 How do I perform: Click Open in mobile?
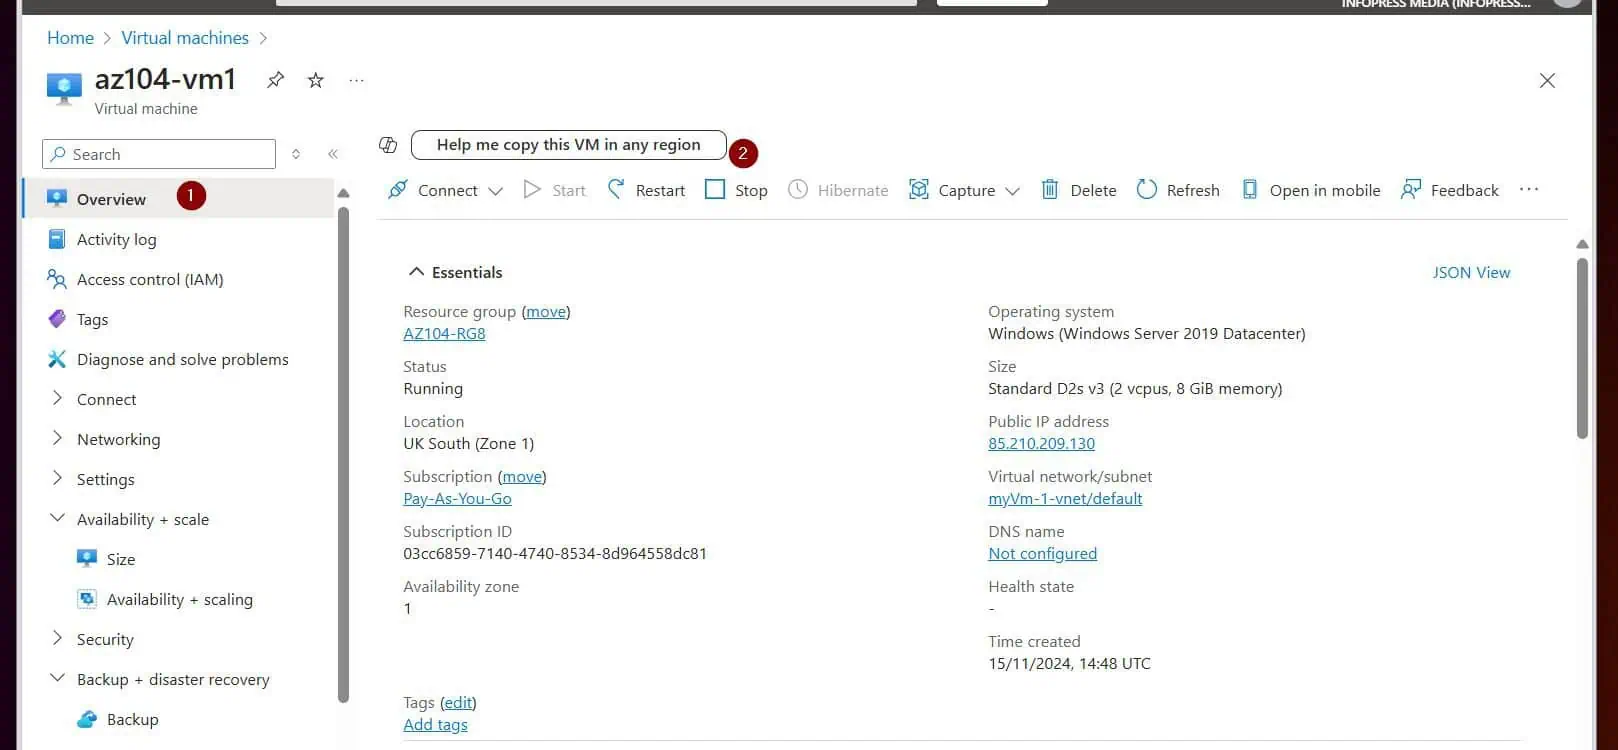tap(1310, 190)
